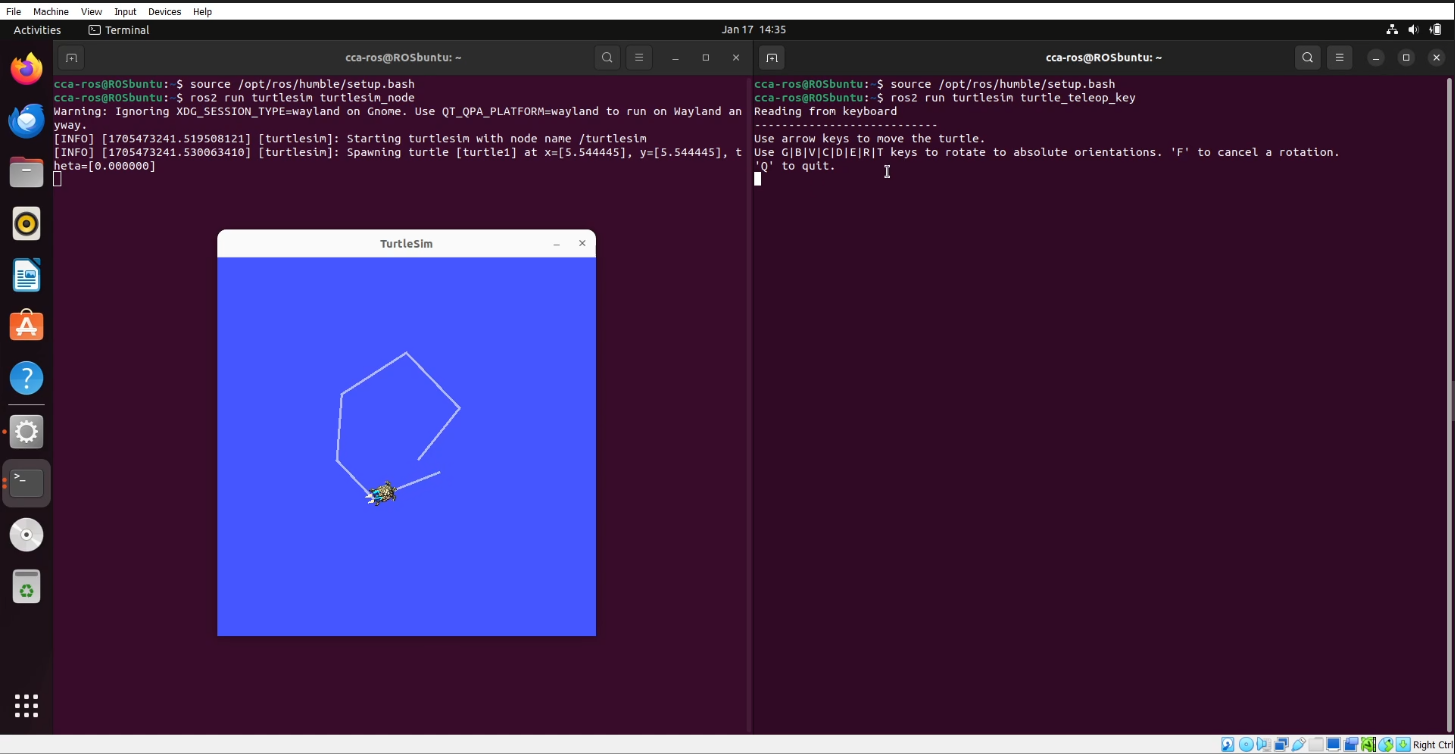Open new tab in left terminal
1455x754 pixels.
pos(71,58)
